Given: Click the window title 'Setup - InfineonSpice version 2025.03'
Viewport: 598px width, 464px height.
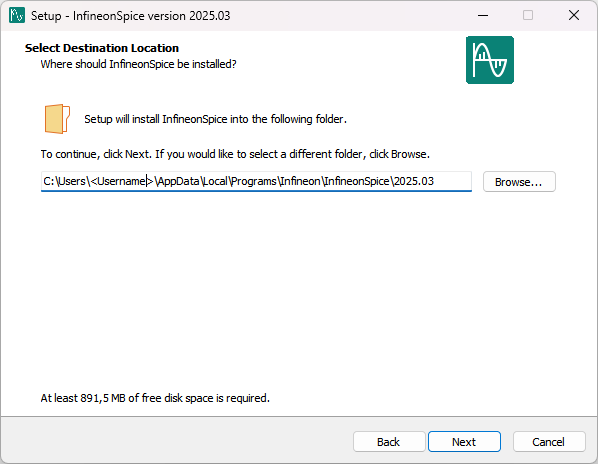Looking at the screenshot, I should (130, 16).
